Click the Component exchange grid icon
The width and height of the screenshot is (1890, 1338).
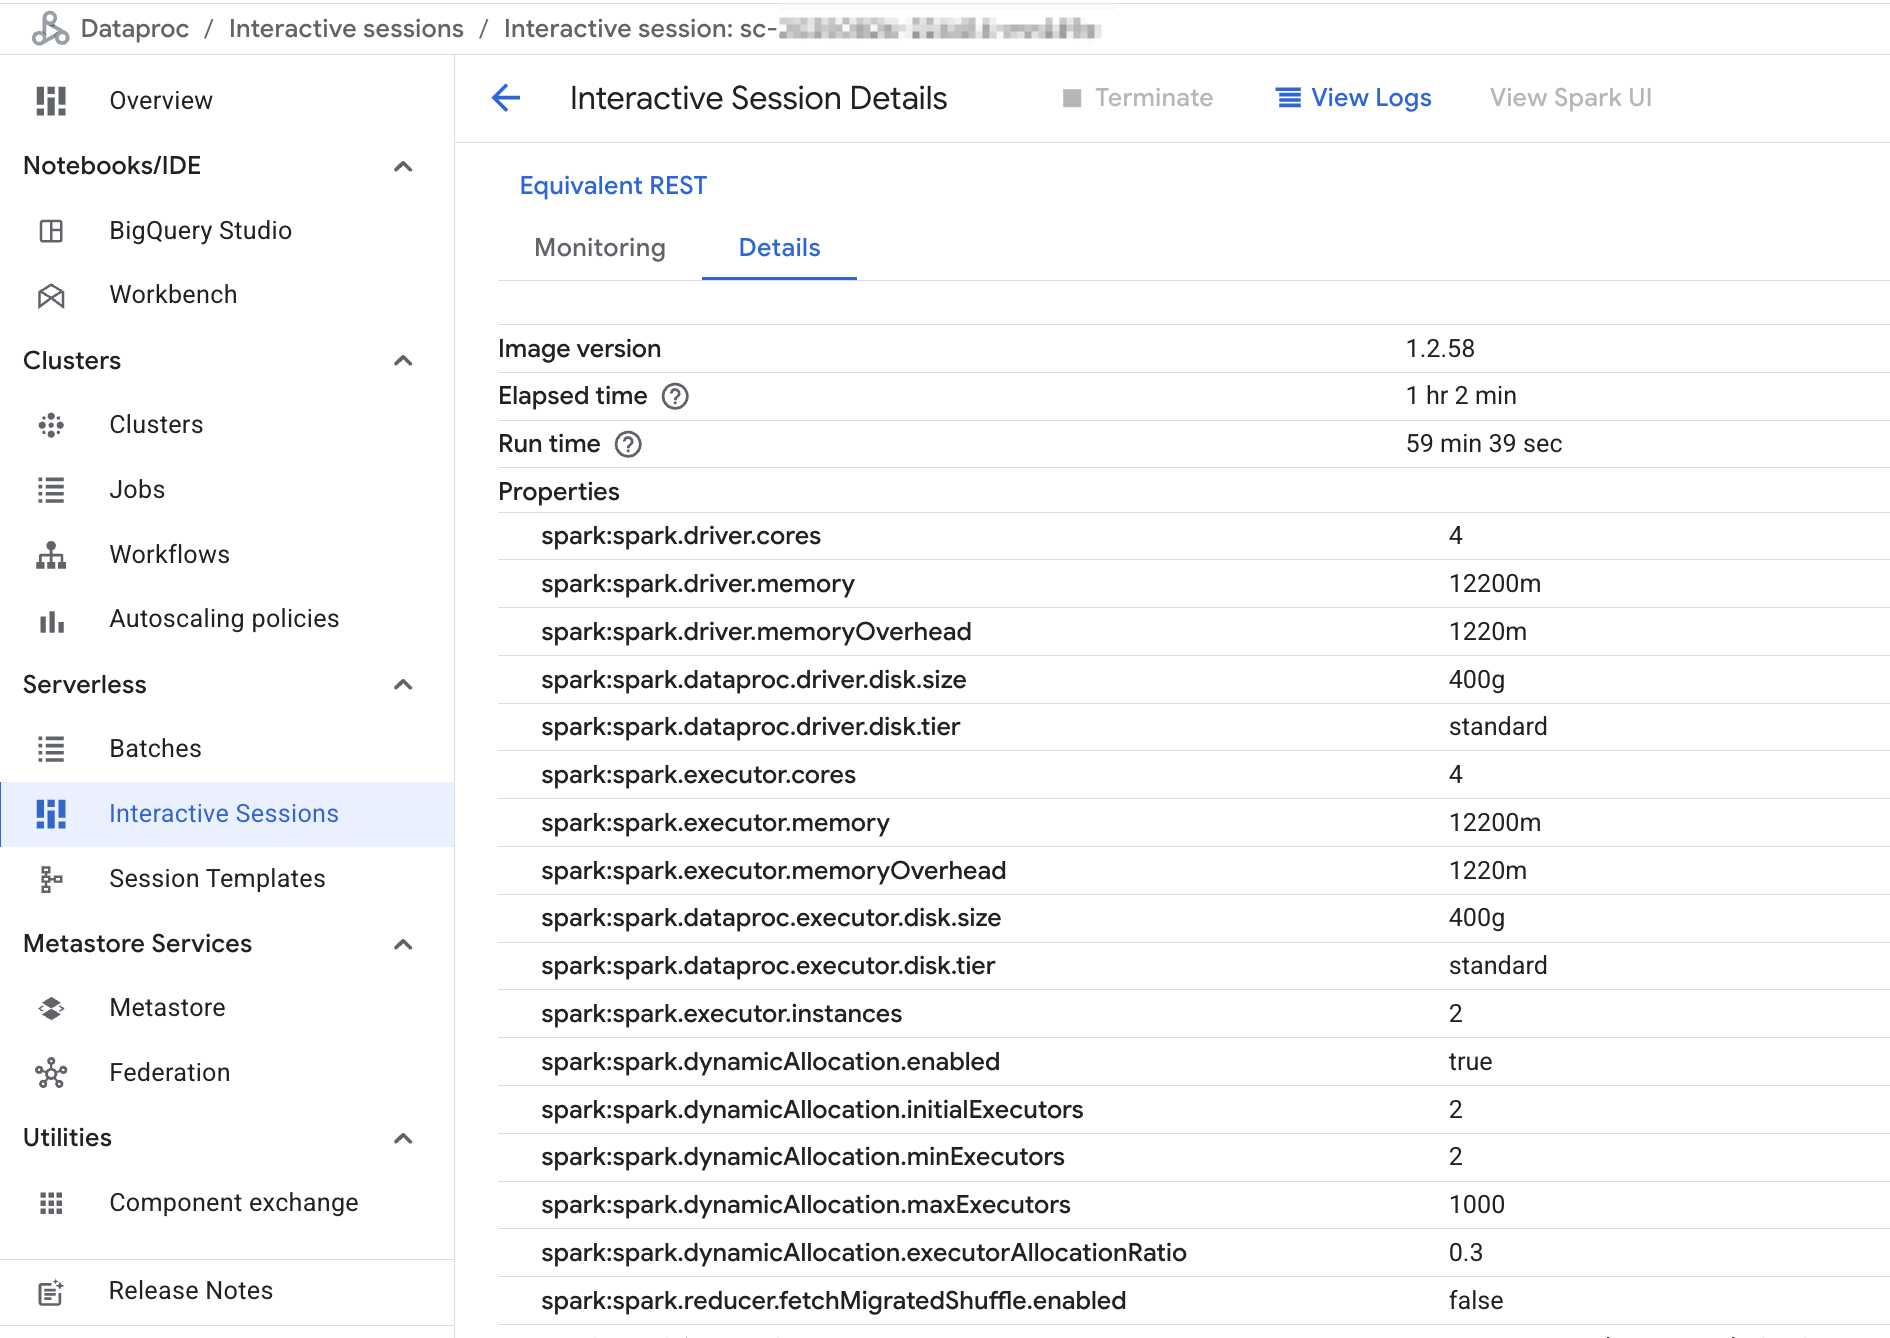point(51,1203)
